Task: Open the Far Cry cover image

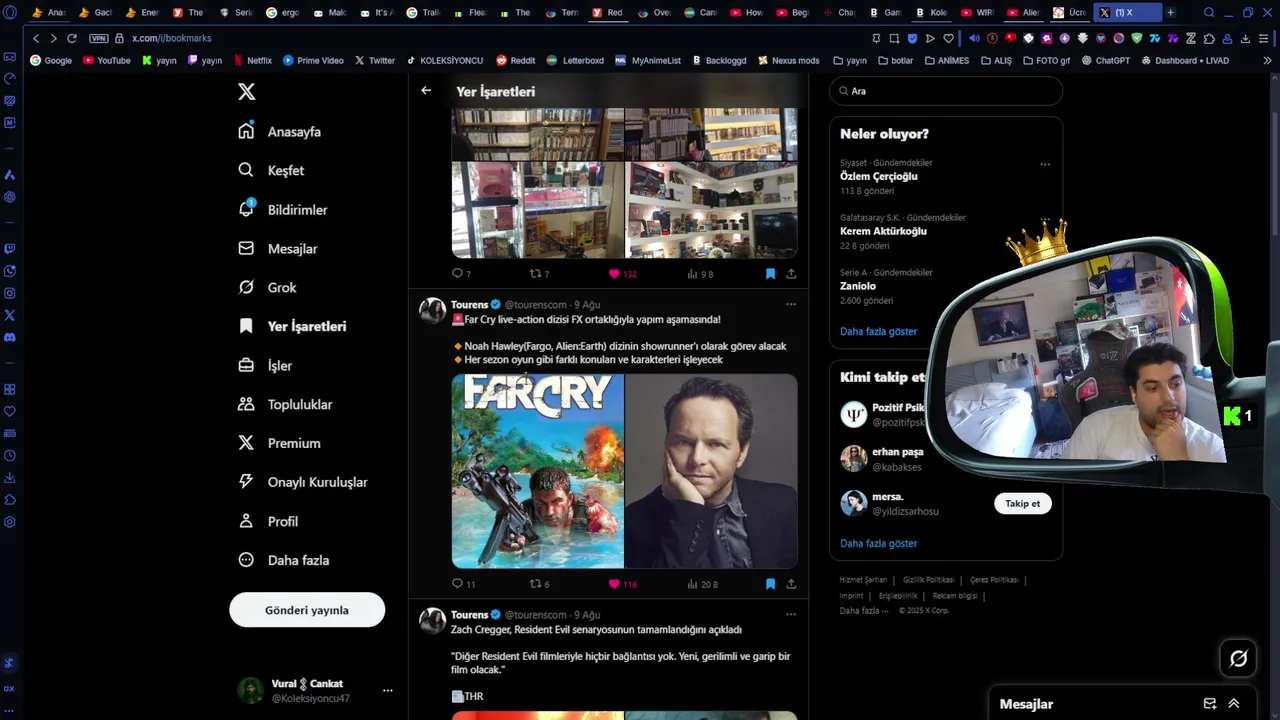Action: coord(538,471)
